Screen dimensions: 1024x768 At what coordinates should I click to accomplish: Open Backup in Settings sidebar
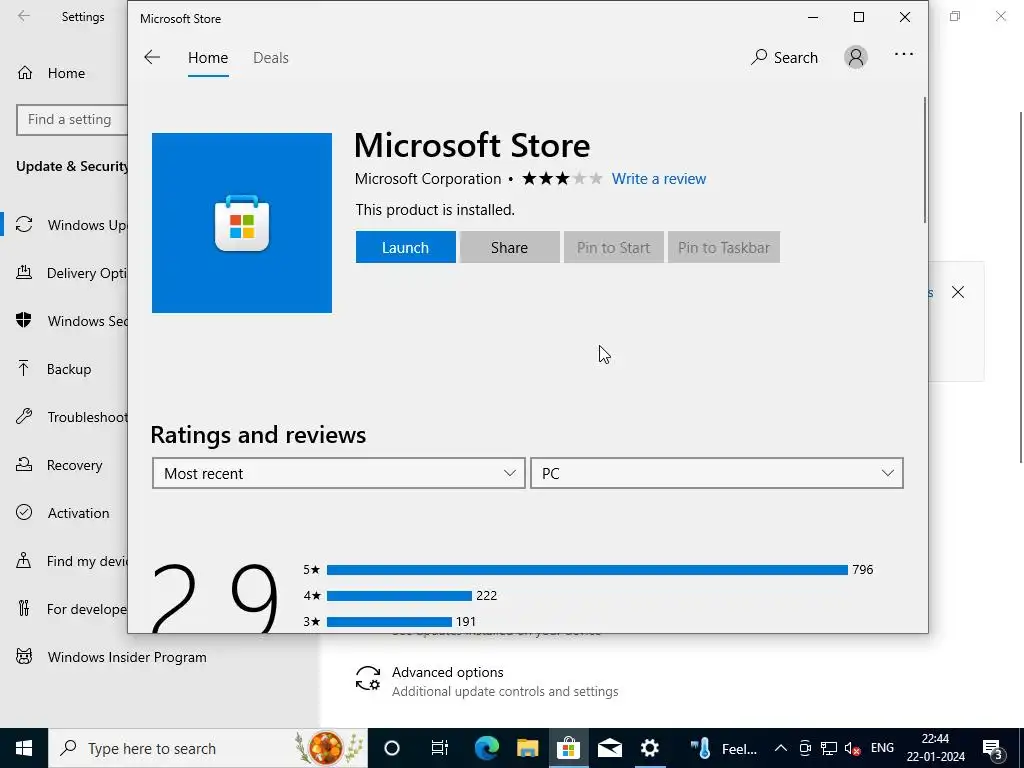click(69, 369)
